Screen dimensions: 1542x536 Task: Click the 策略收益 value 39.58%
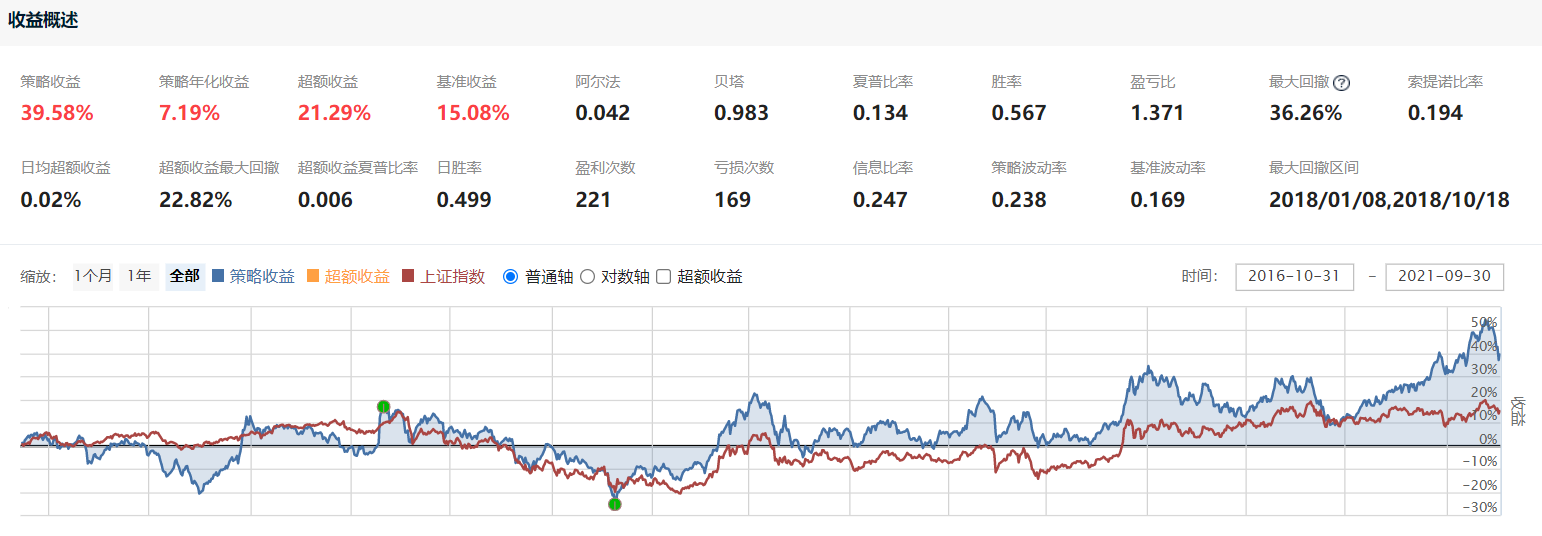(x=57, y=113)
